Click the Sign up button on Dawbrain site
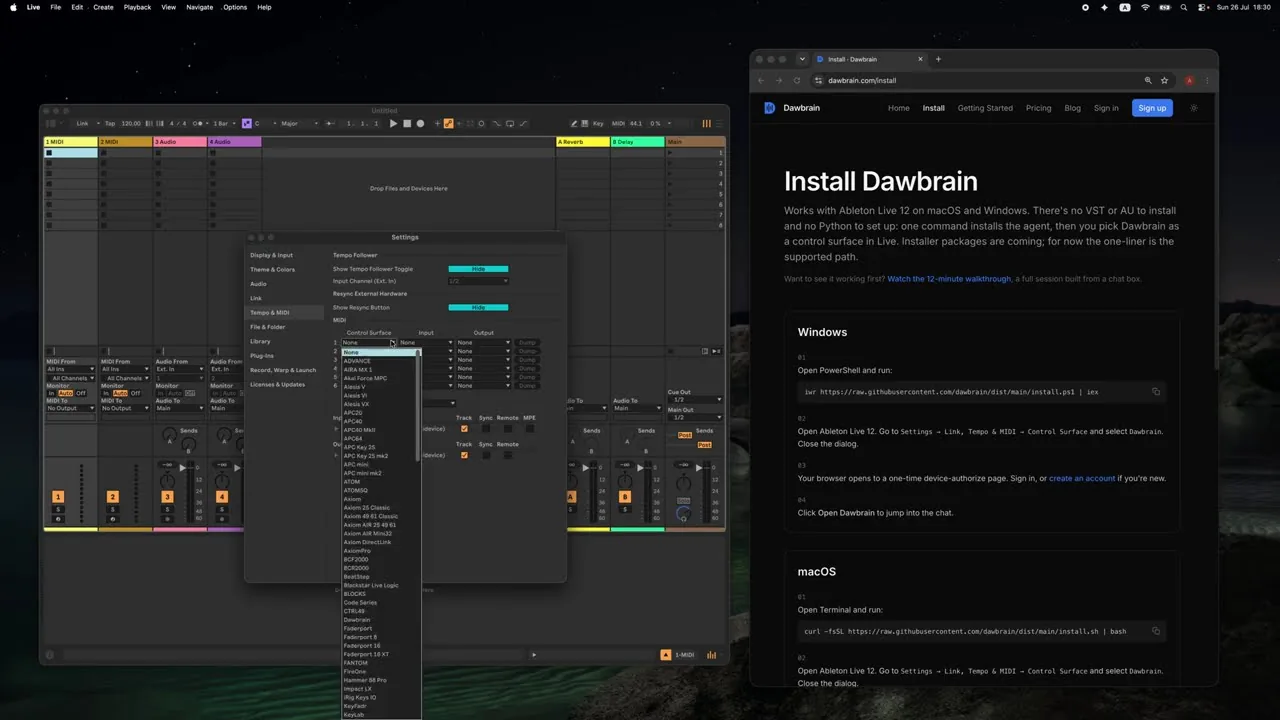 point(1152,108)
